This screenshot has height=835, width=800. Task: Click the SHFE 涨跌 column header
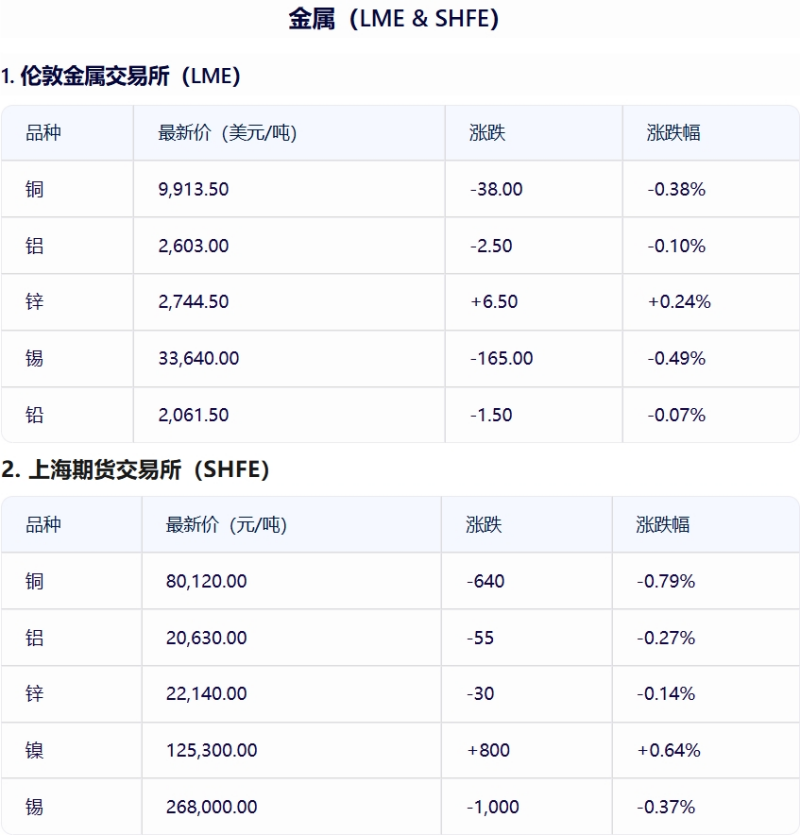pyautogui.click(x=484, y=525)
